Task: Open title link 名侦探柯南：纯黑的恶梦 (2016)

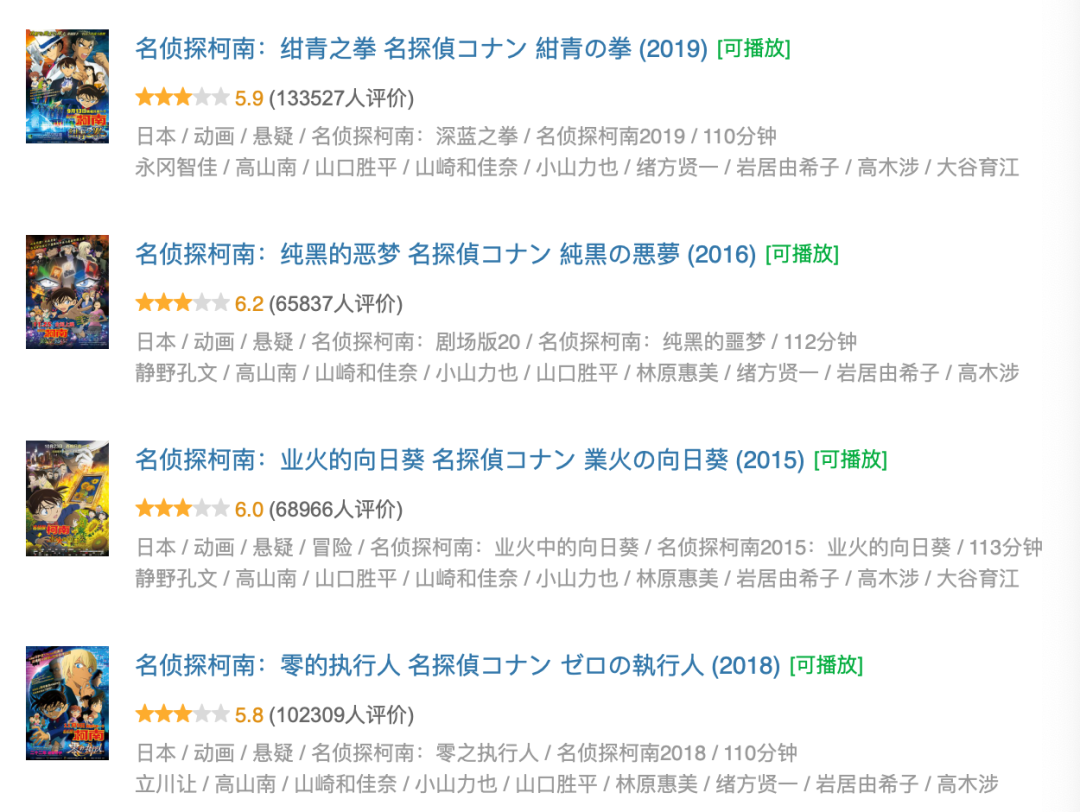Action: [x=446, y=255]
